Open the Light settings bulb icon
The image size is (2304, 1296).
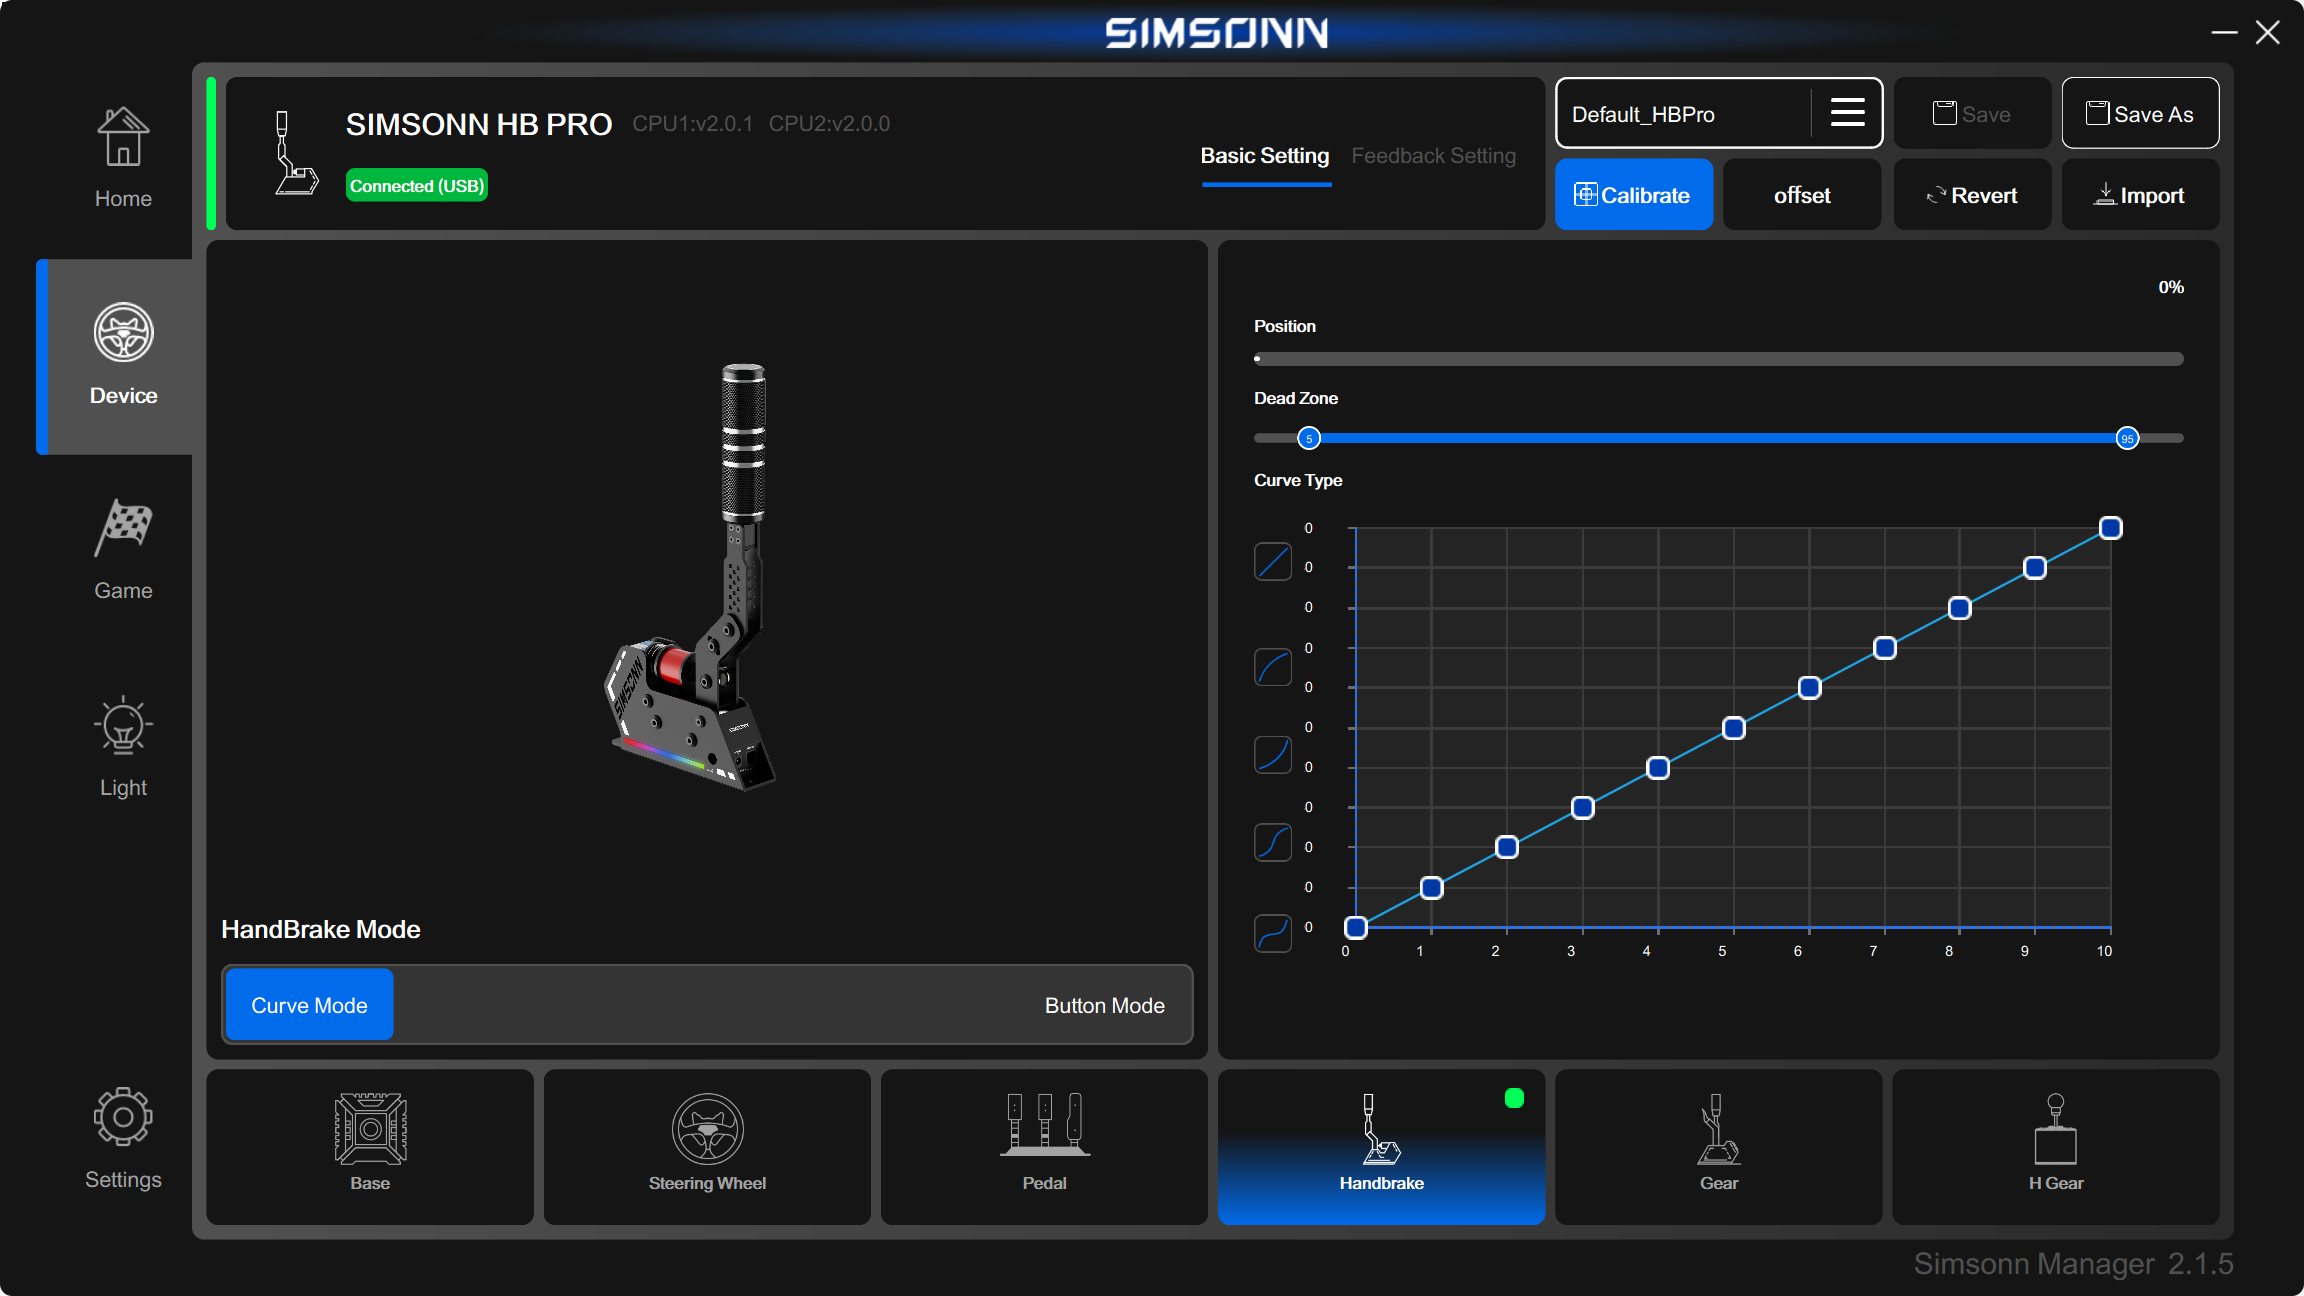[x=123, y=747]
